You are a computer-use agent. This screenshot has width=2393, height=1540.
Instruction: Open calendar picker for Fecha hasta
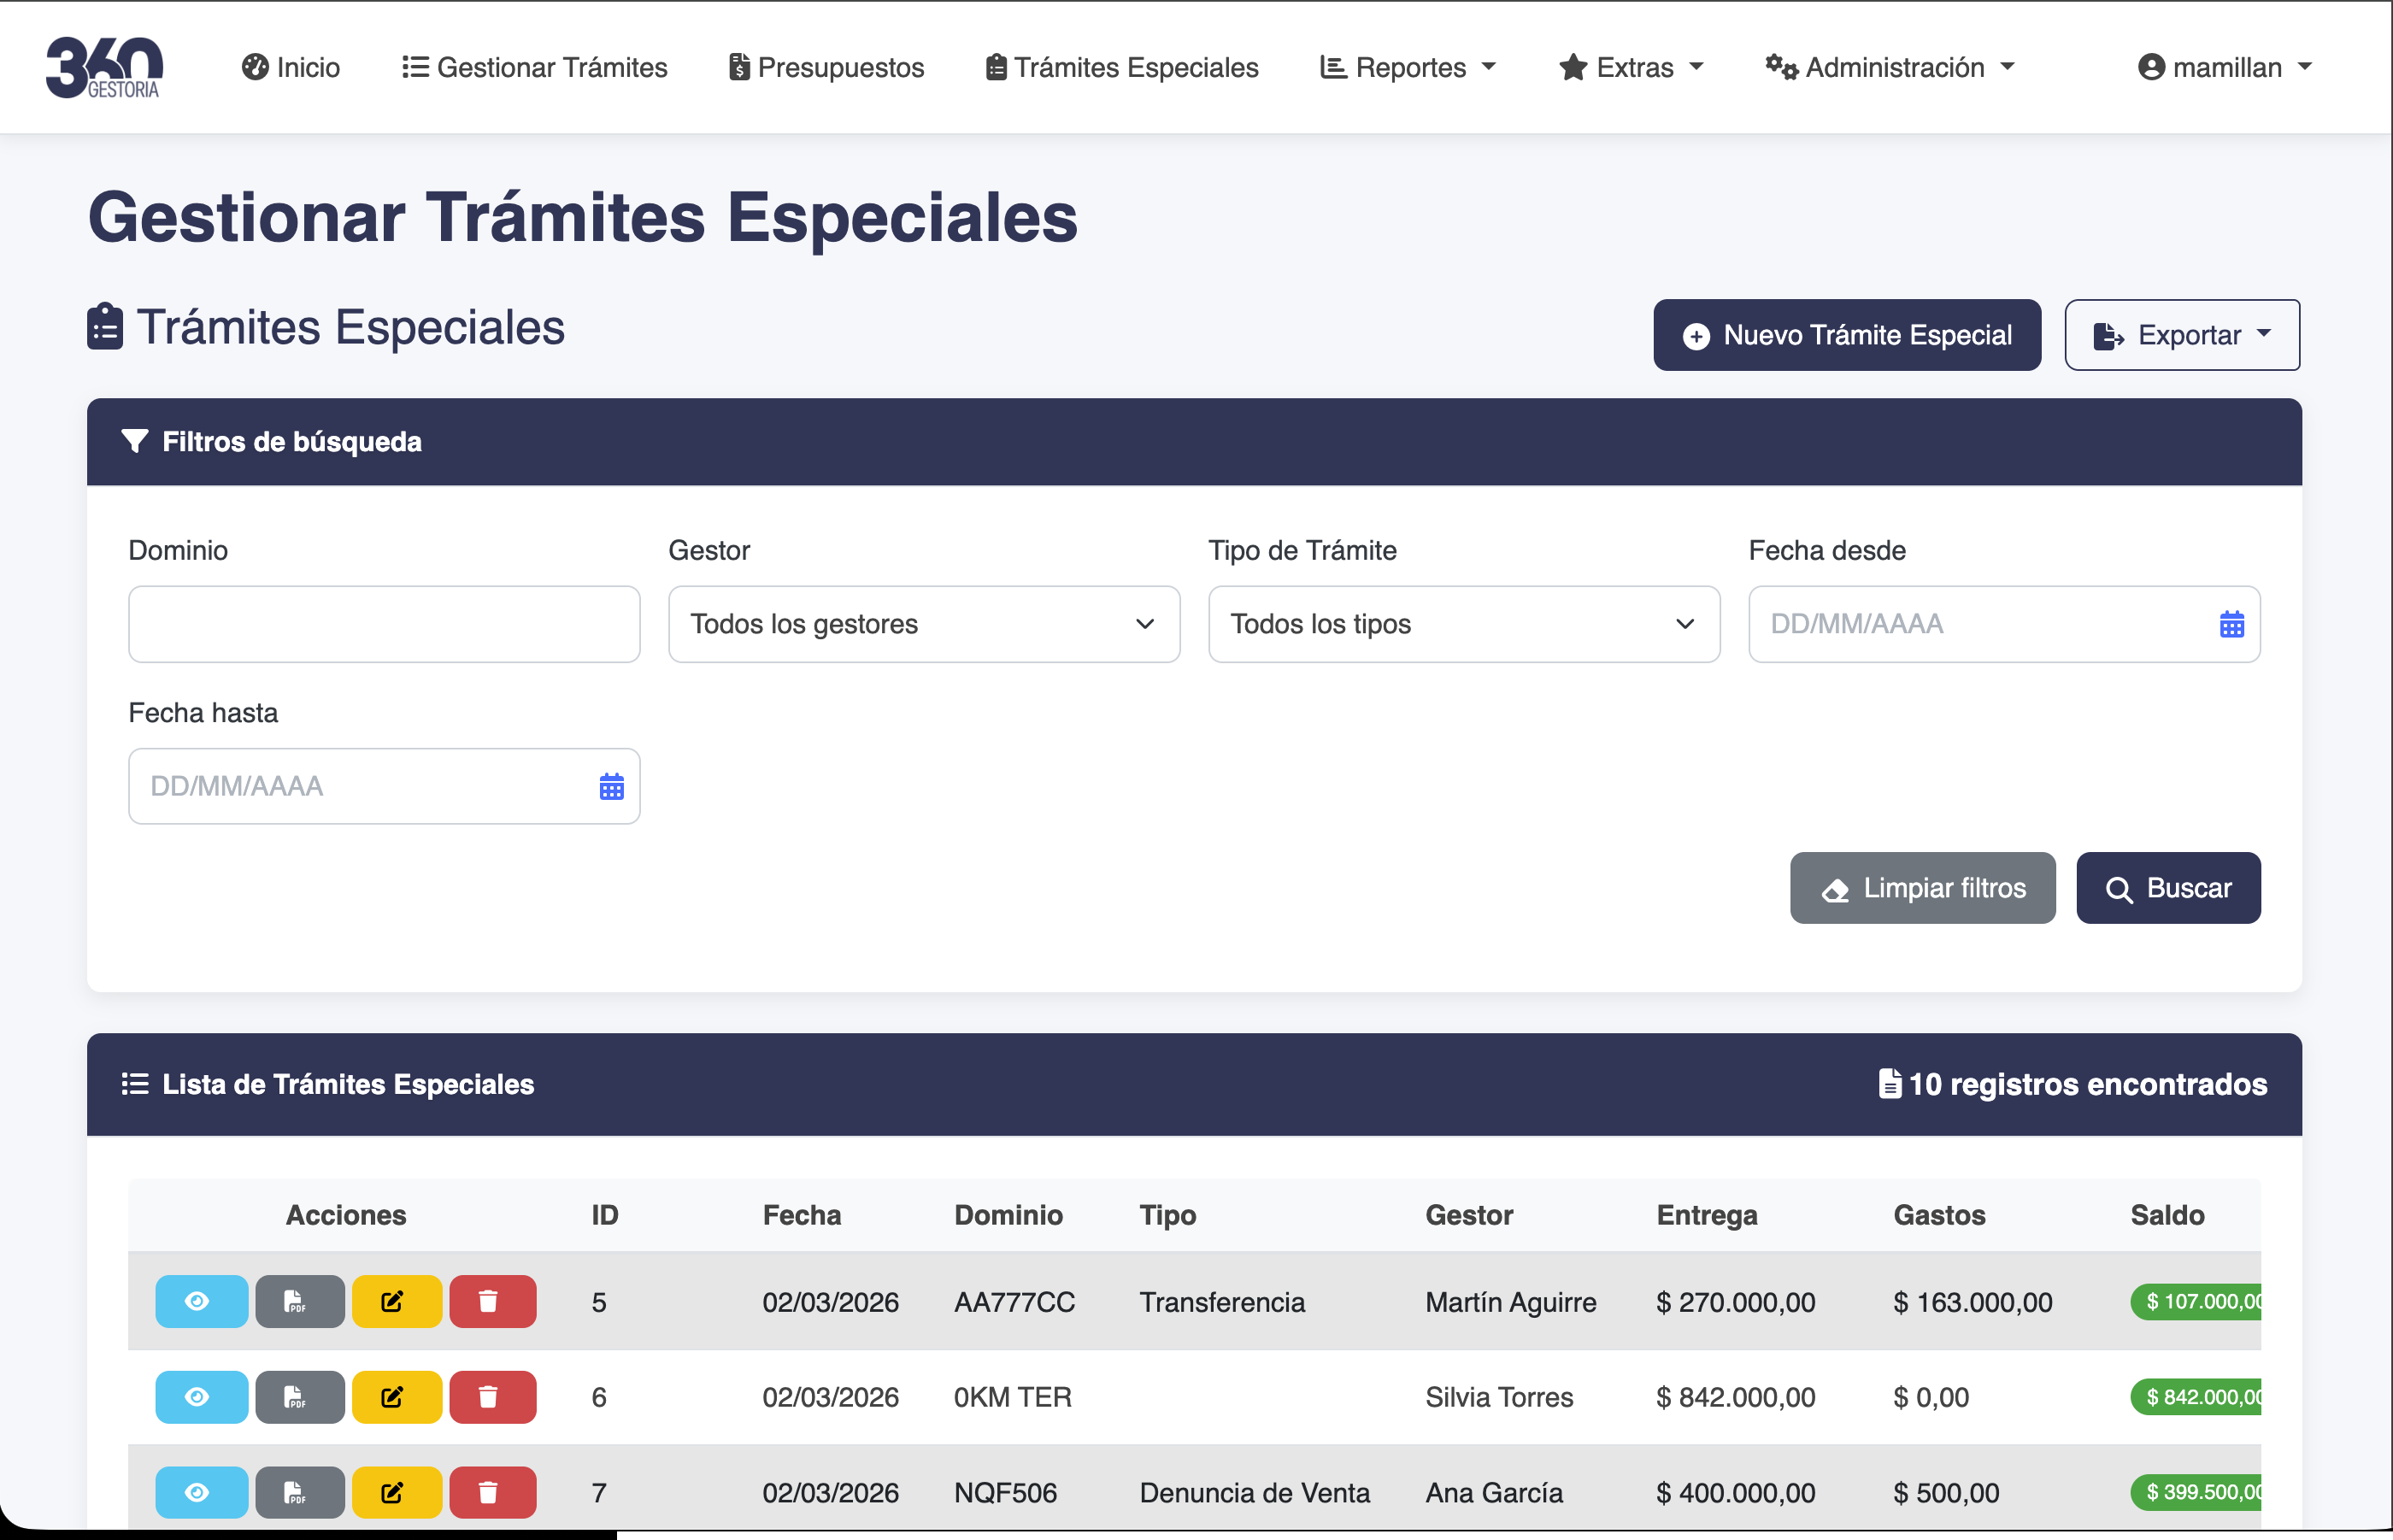click(611, 786)
